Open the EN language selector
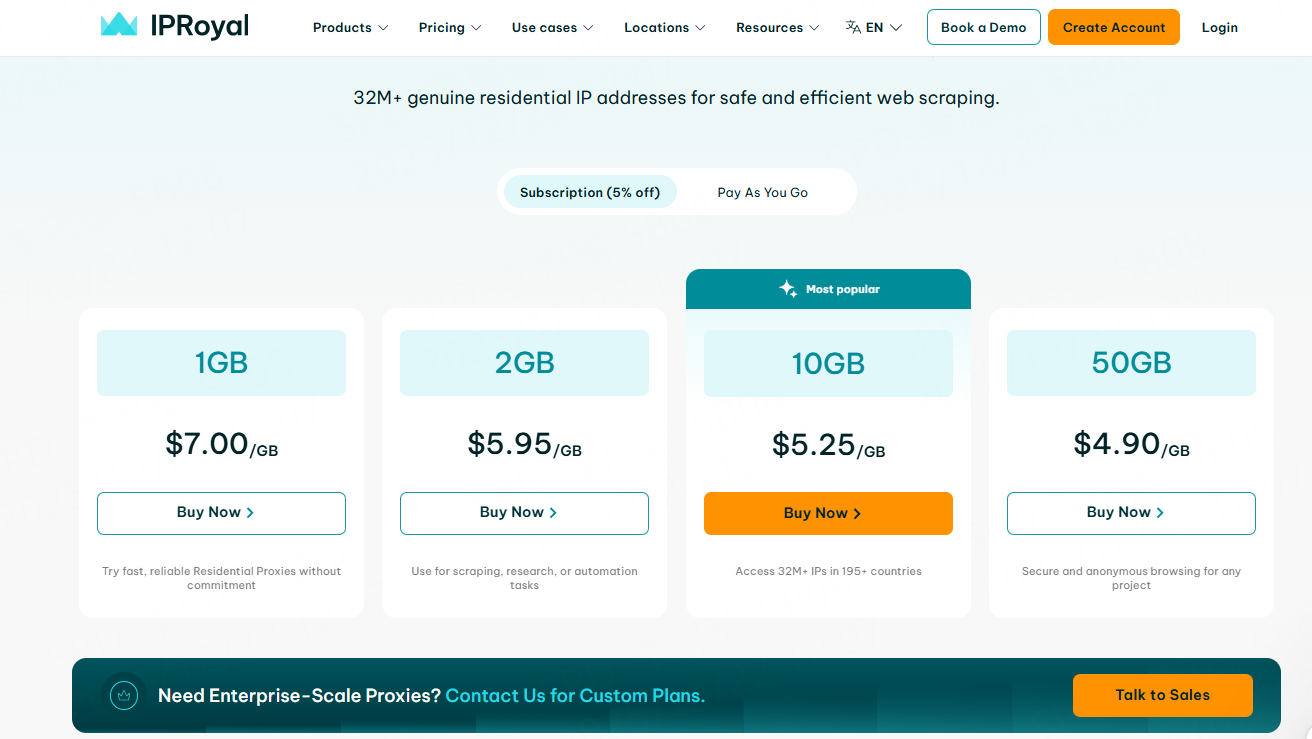Viewport: 1312px width, 739px height. tap(883, 28)
